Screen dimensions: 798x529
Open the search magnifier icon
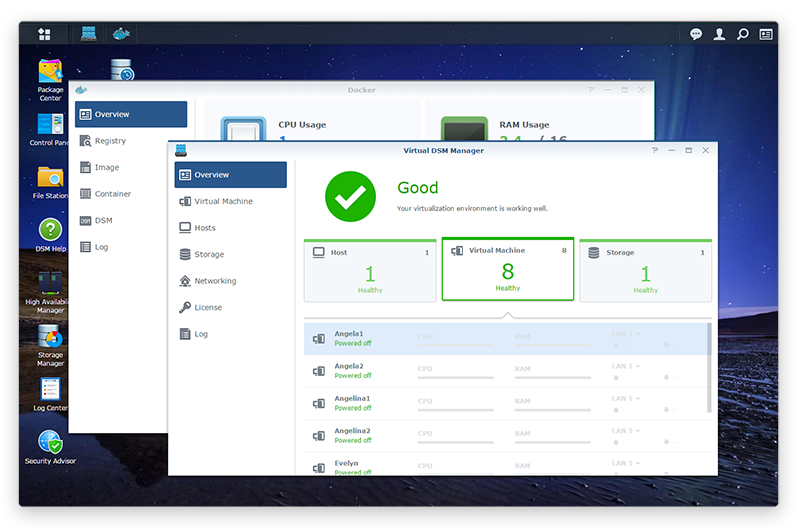pos(743,34)
